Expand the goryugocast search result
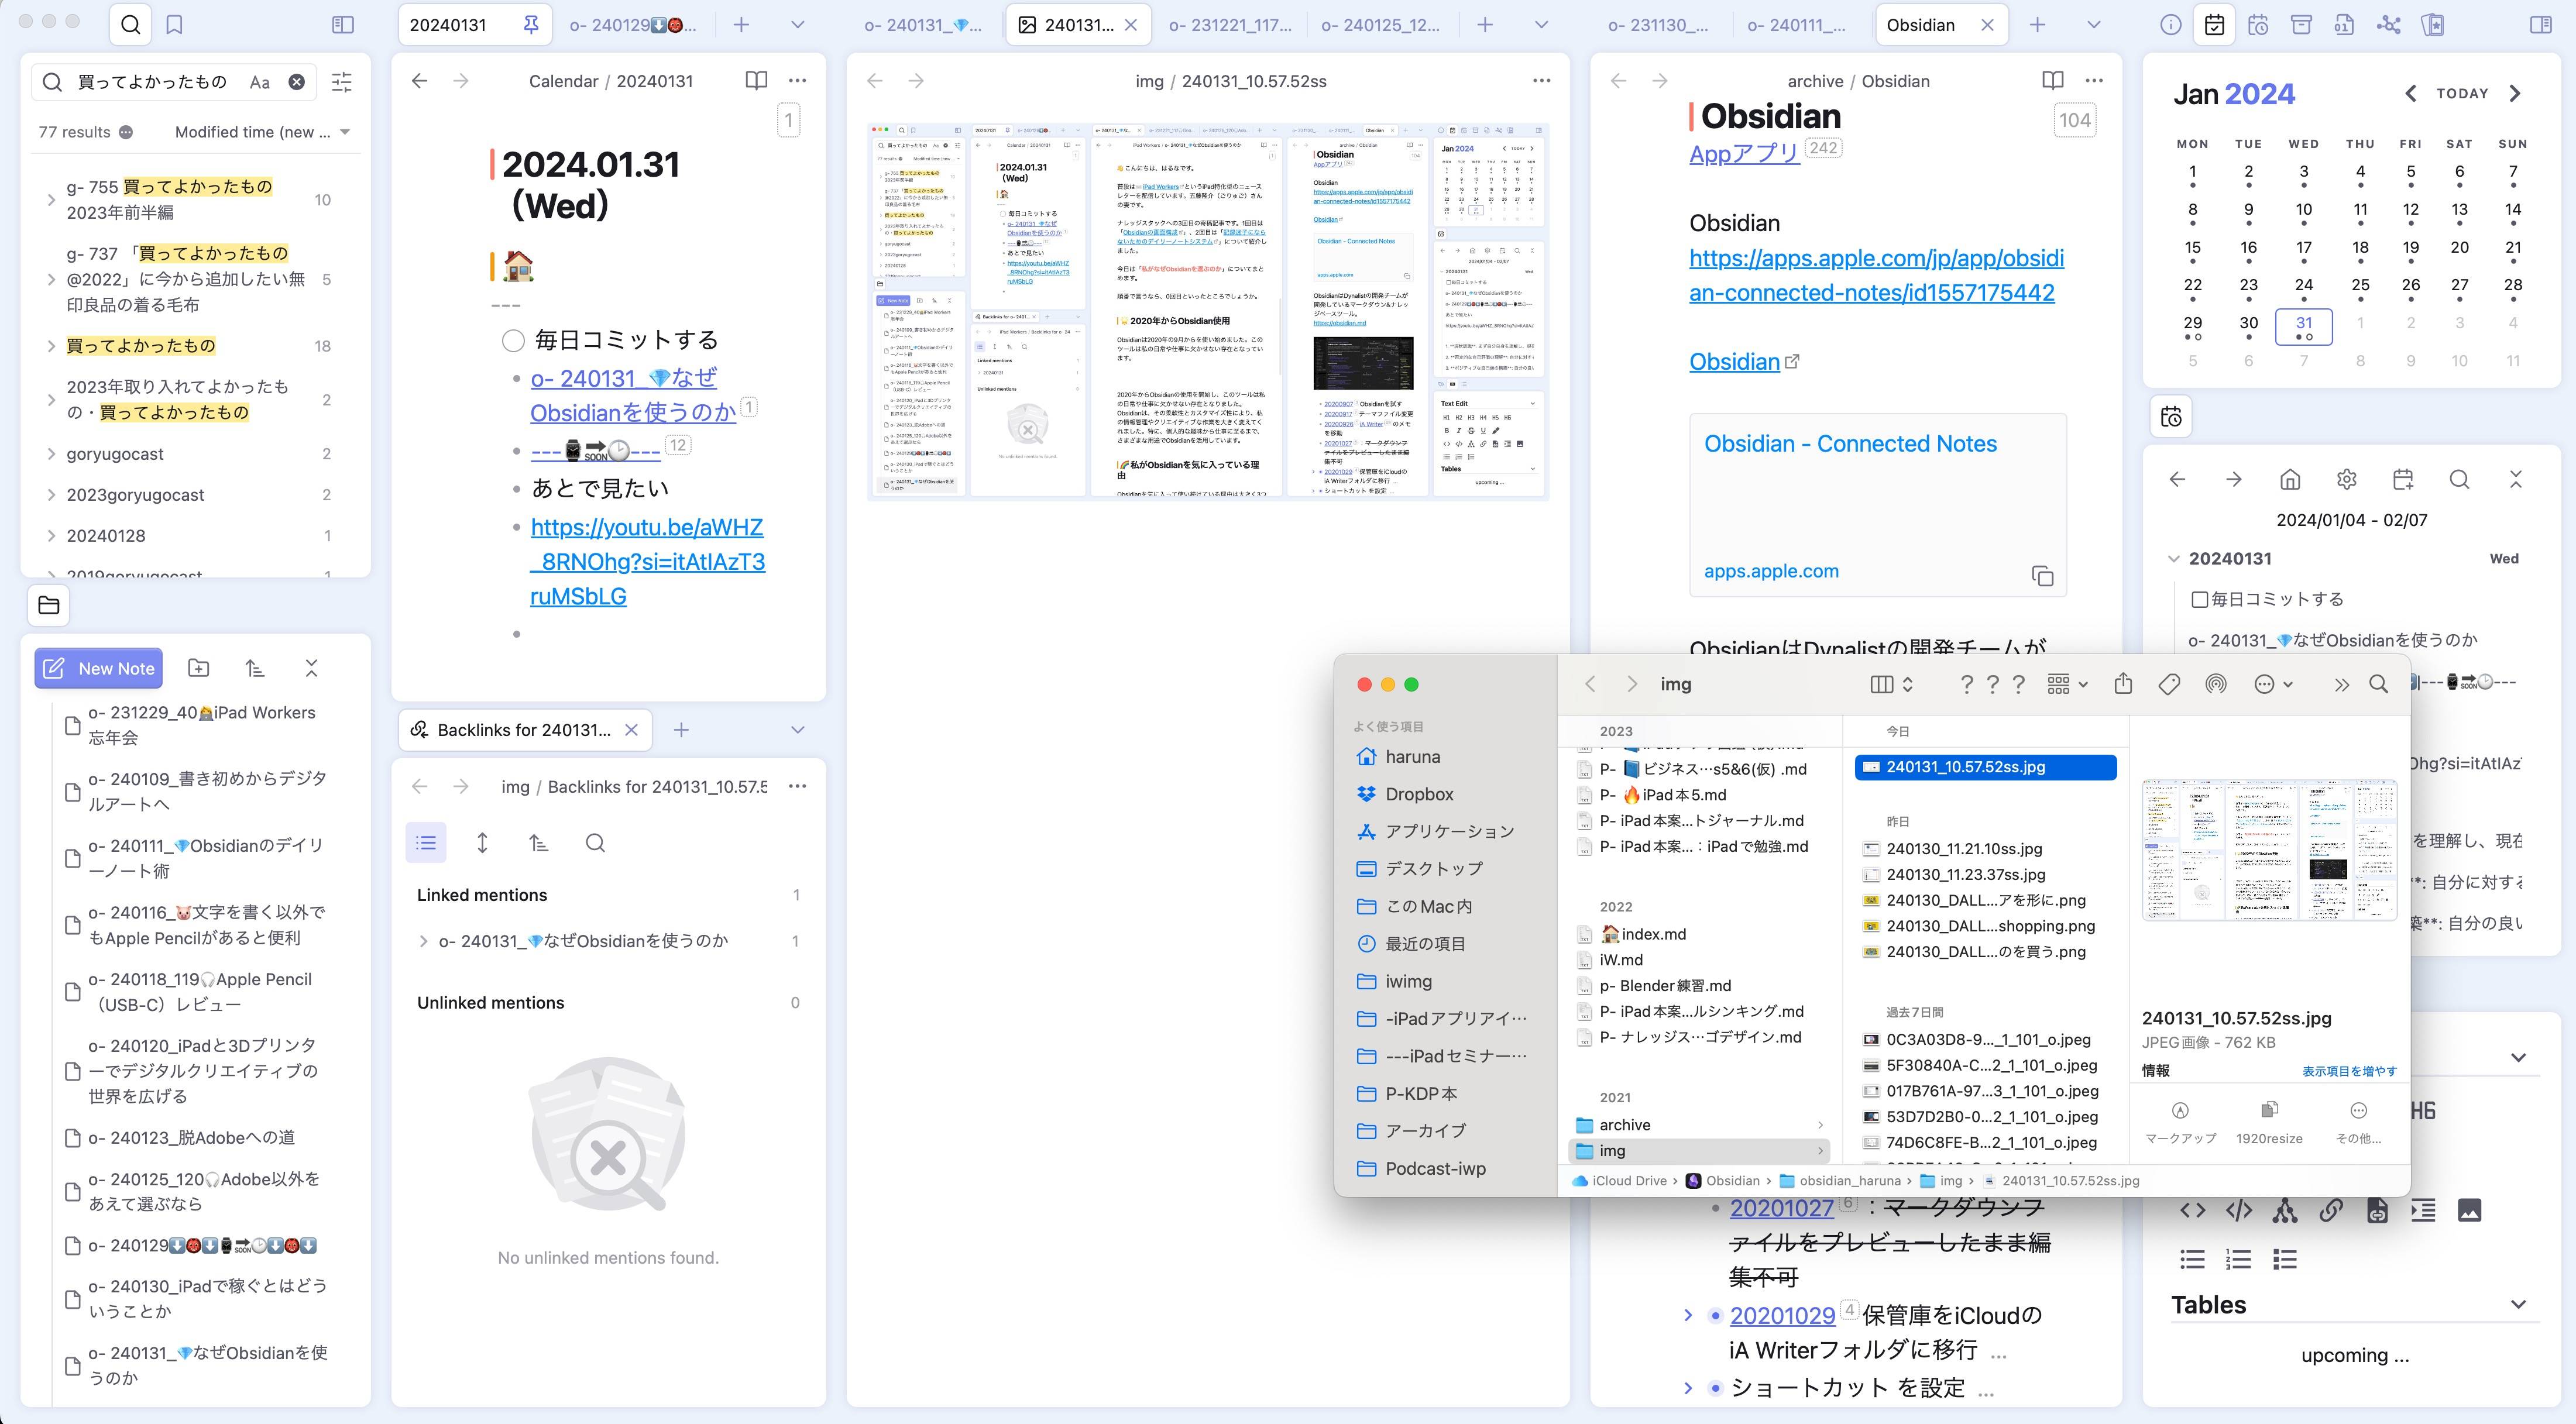Viewport: 2576px width, 1424px height. (51, 454)
